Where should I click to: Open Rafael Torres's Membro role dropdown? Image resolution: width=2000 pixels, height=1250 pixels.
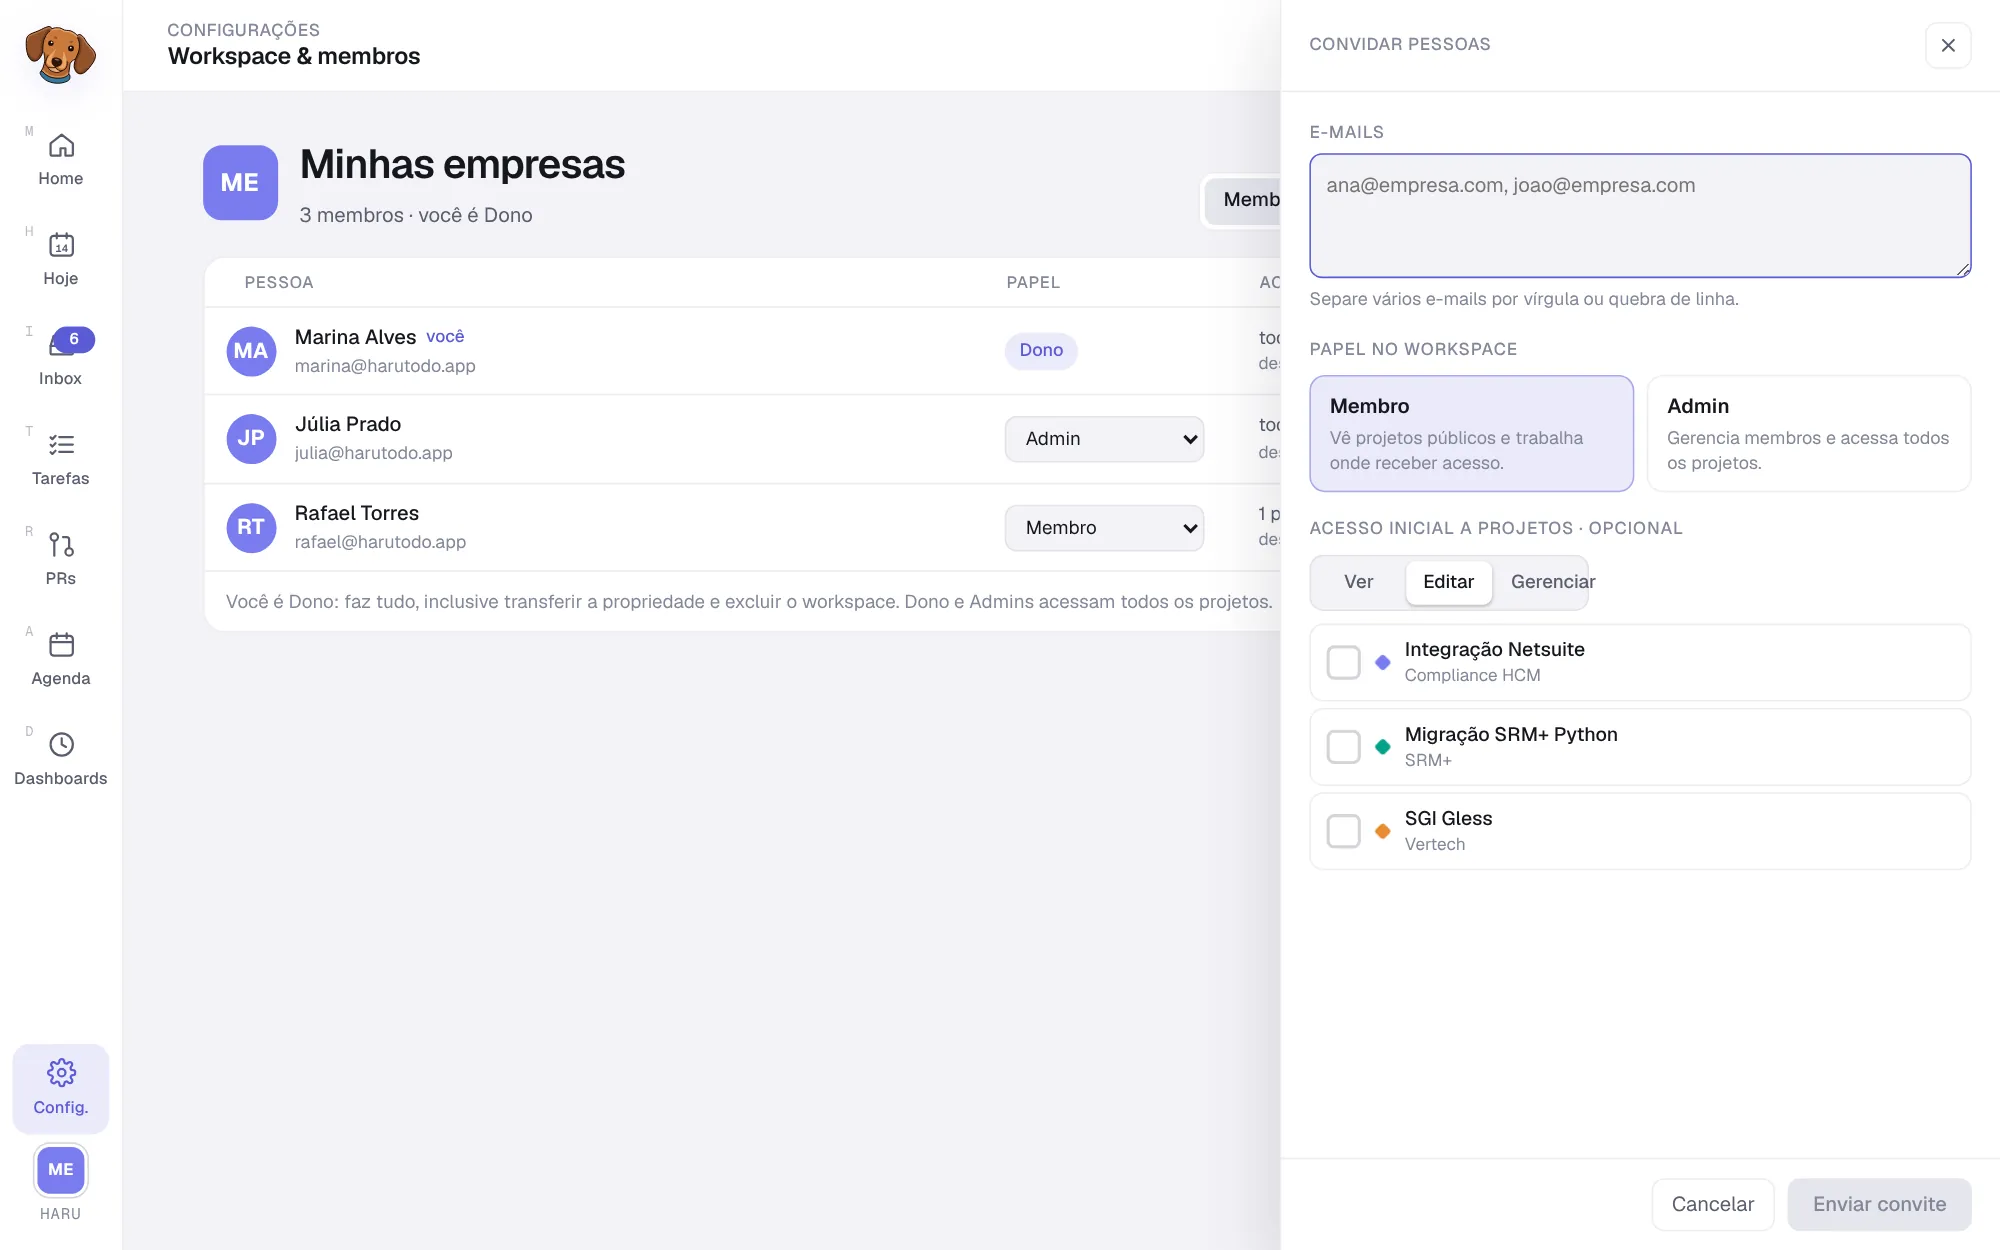[1104, 528]
